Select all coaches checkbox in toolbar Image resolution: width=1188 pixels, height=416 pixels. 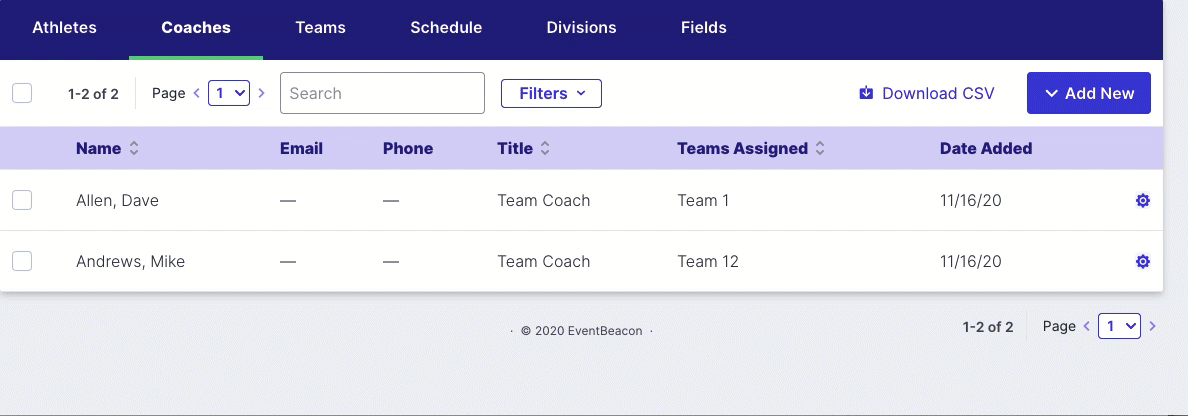[22, 93]
